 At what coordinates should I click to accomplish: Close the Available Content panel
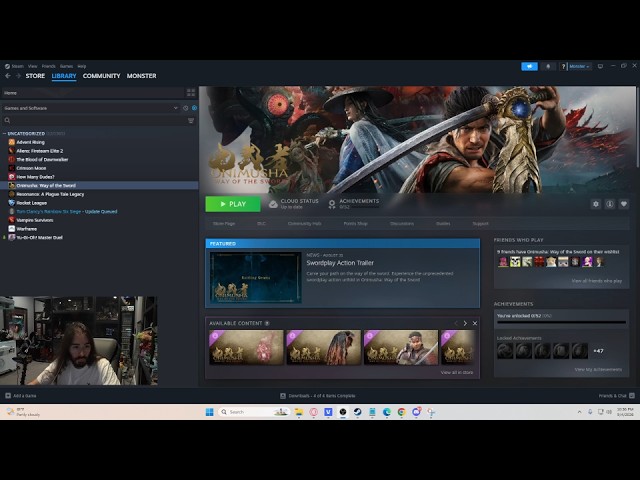(x=475, y=323)
